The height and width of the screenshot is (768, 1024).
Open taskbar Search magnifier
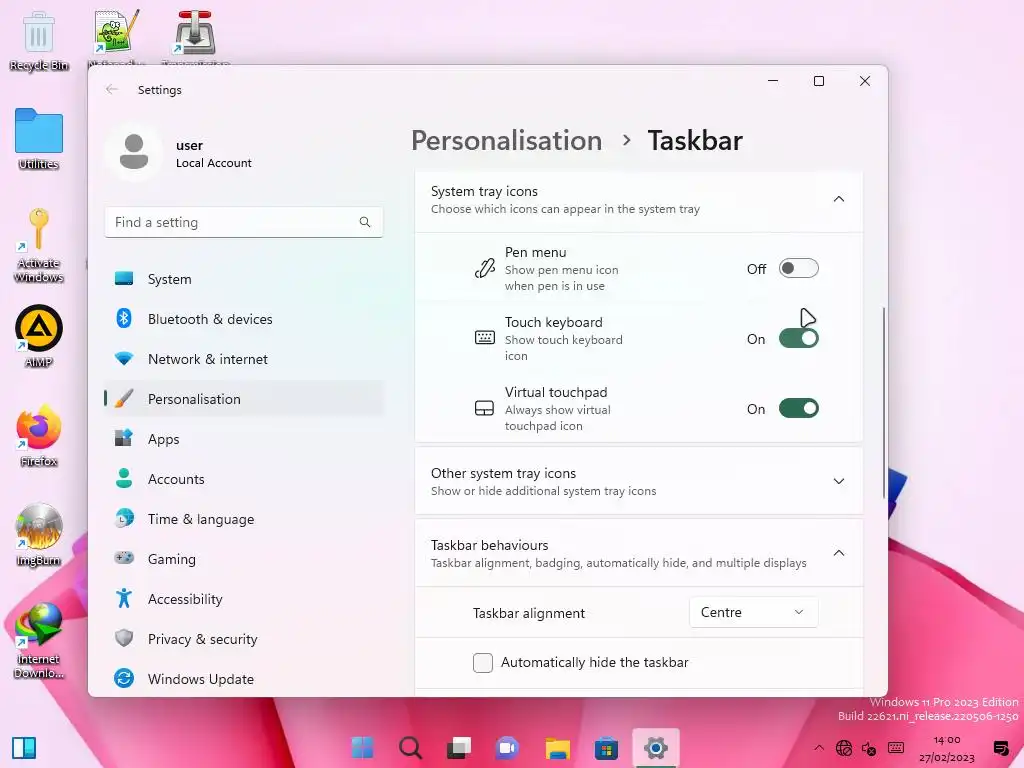pyautogui.click(x=410, y=748)
